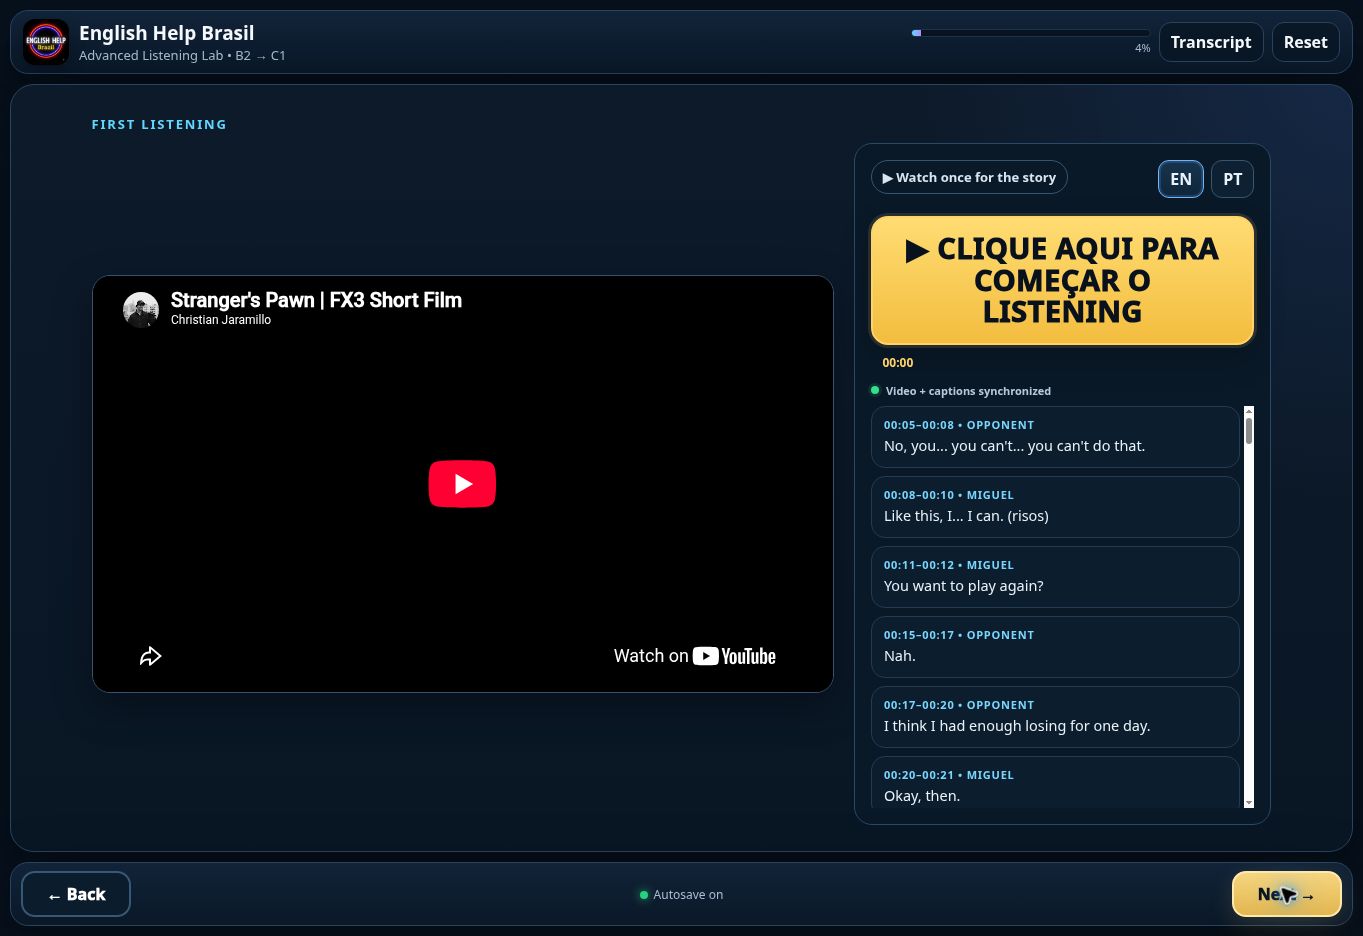Screen dimensions: 1363x936
Task: Click the Autosave on status indicator
Action: pos(681,895)
